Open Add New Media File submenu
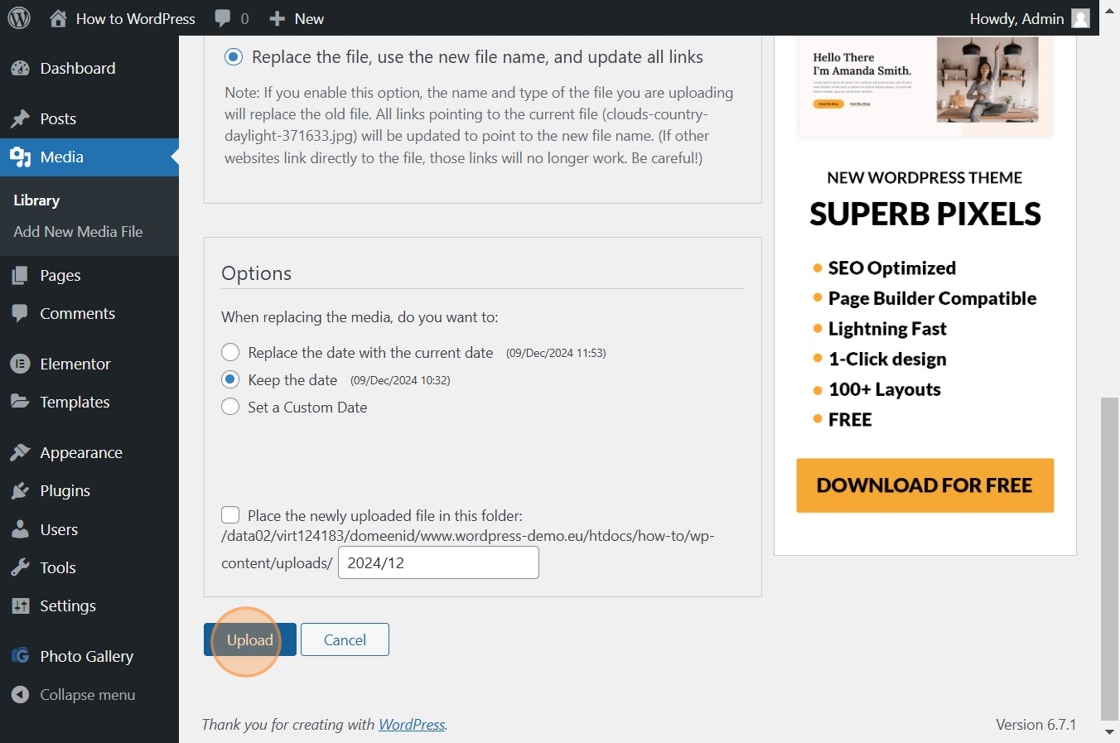1120x743 pixels. click(x=78, y=231)
